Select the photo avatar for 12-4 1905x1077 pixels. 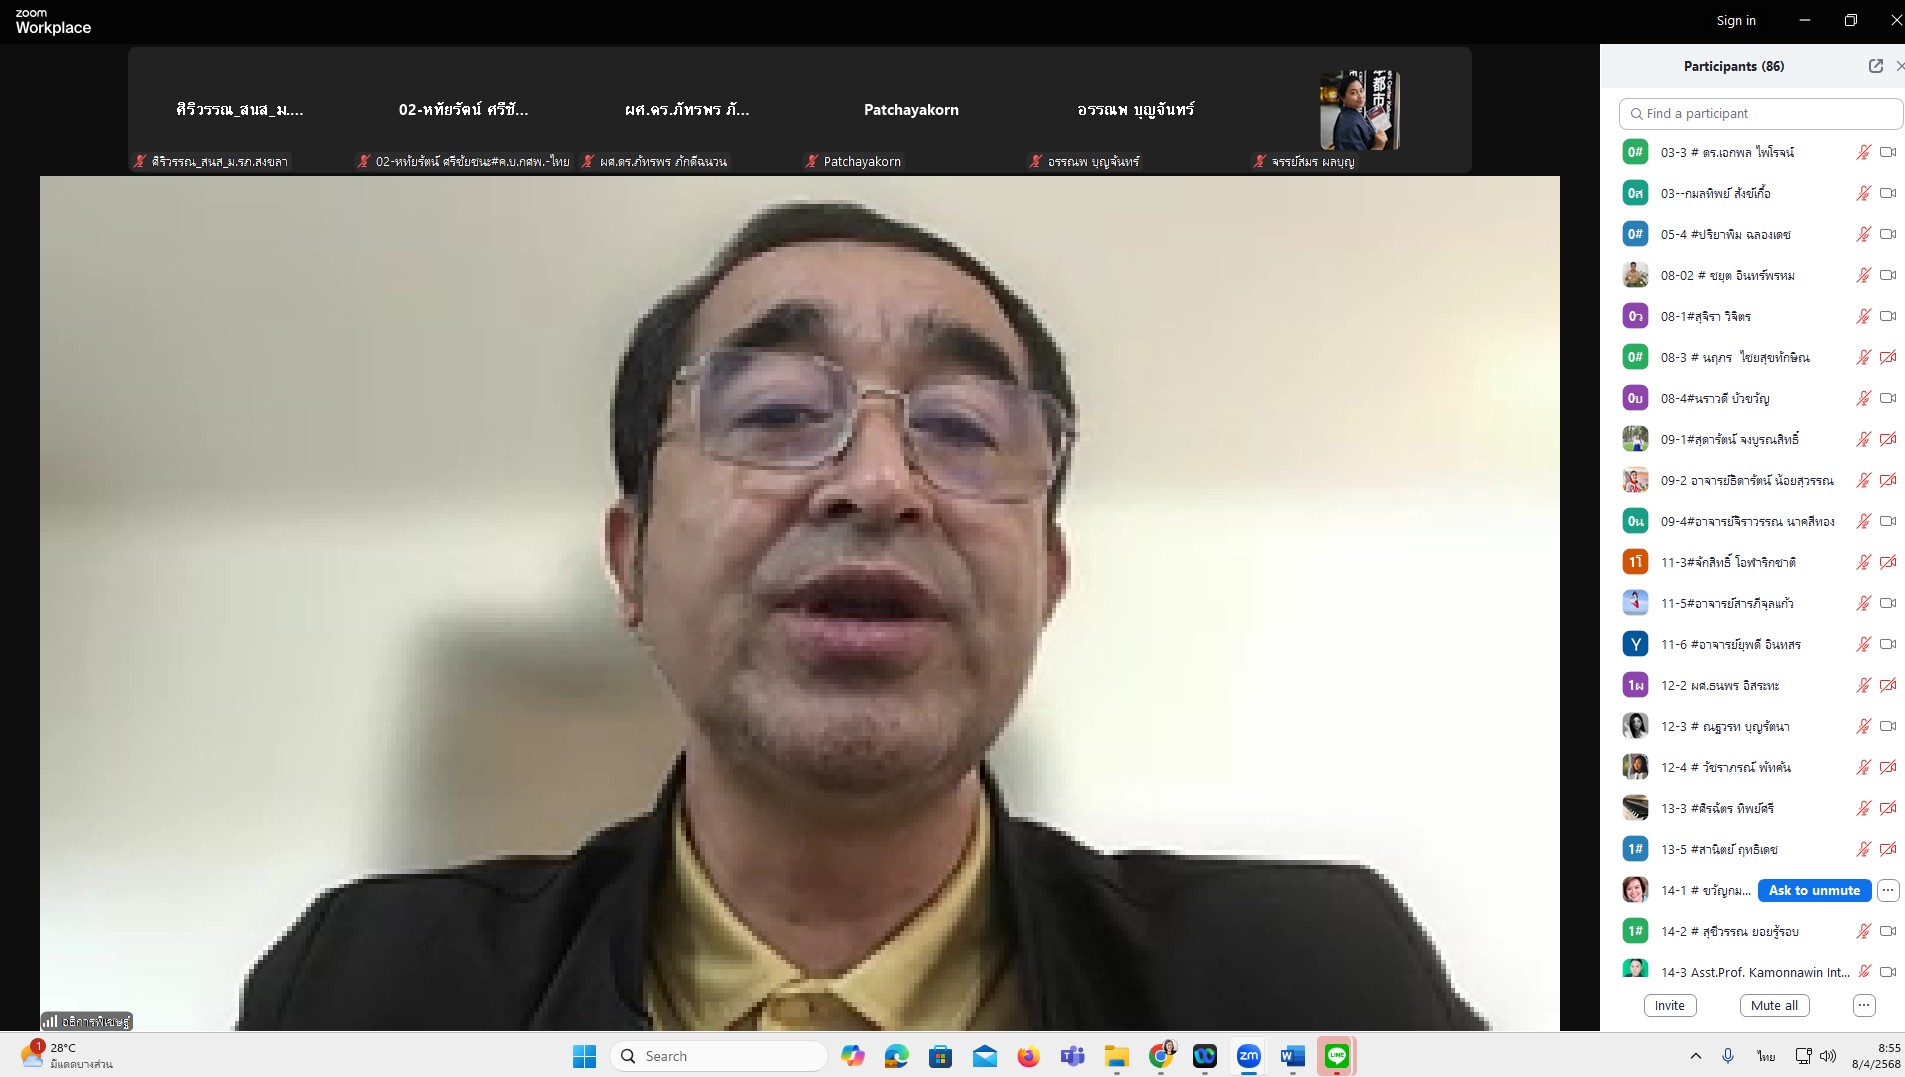point(1635,767)
